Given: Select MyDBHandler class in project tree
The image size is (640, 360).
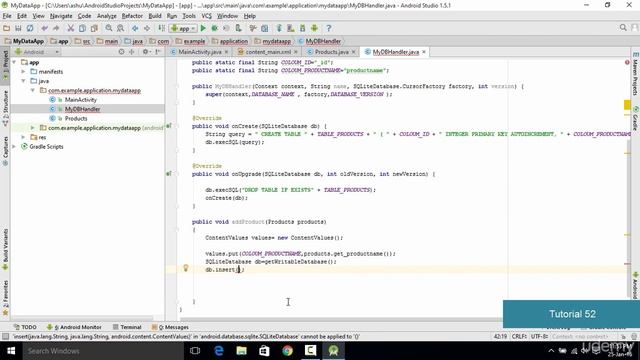Looking at the screenshot, I should click(x=82, y=109).
